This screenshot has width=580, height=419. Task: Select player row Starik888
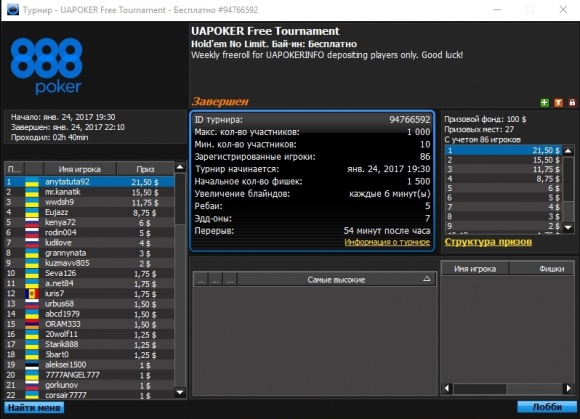pos(89,344)
